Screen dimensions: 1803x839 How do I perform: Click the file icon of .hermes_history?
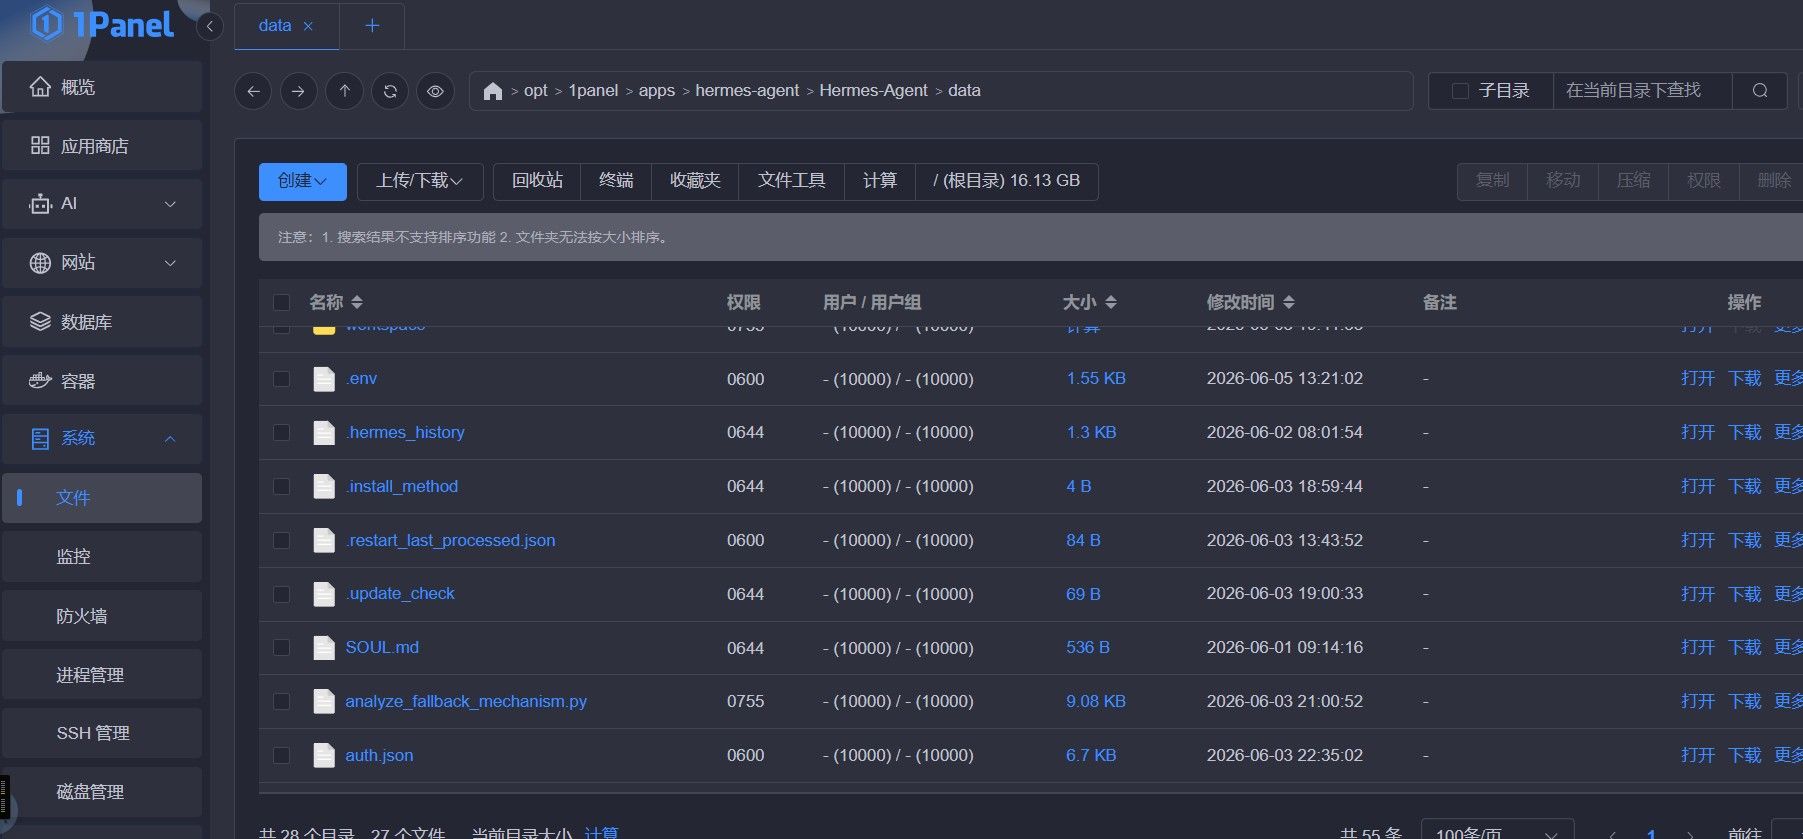click(324, 433)
